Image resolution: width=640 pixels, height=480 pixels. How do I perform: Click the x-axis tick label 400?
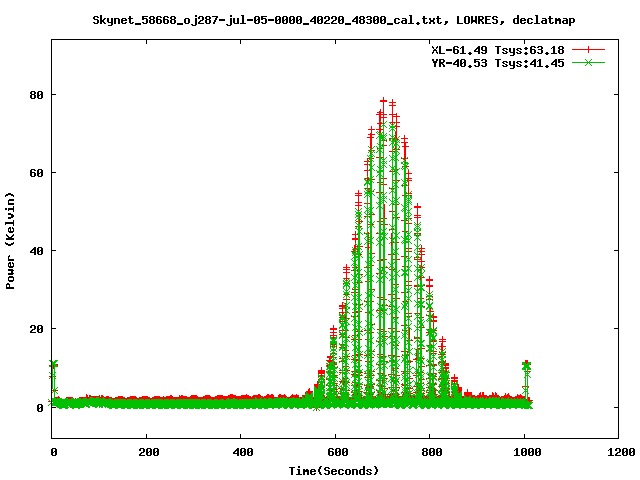pyautogui.click(x=243, y=452)
